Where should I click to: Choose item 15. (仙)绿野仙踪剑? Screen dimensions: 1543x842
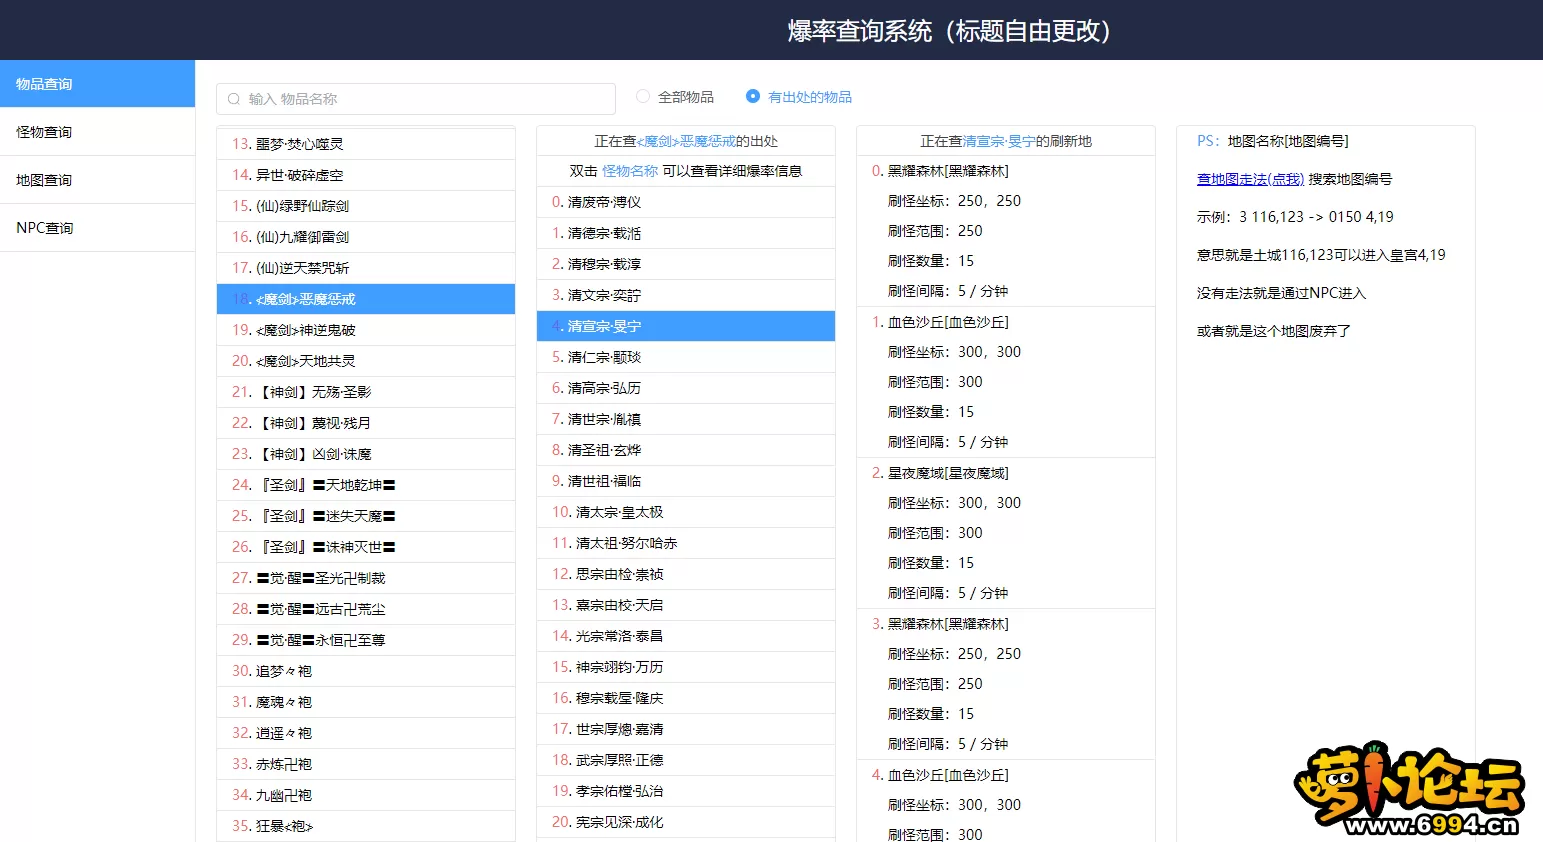pos(366,206)
